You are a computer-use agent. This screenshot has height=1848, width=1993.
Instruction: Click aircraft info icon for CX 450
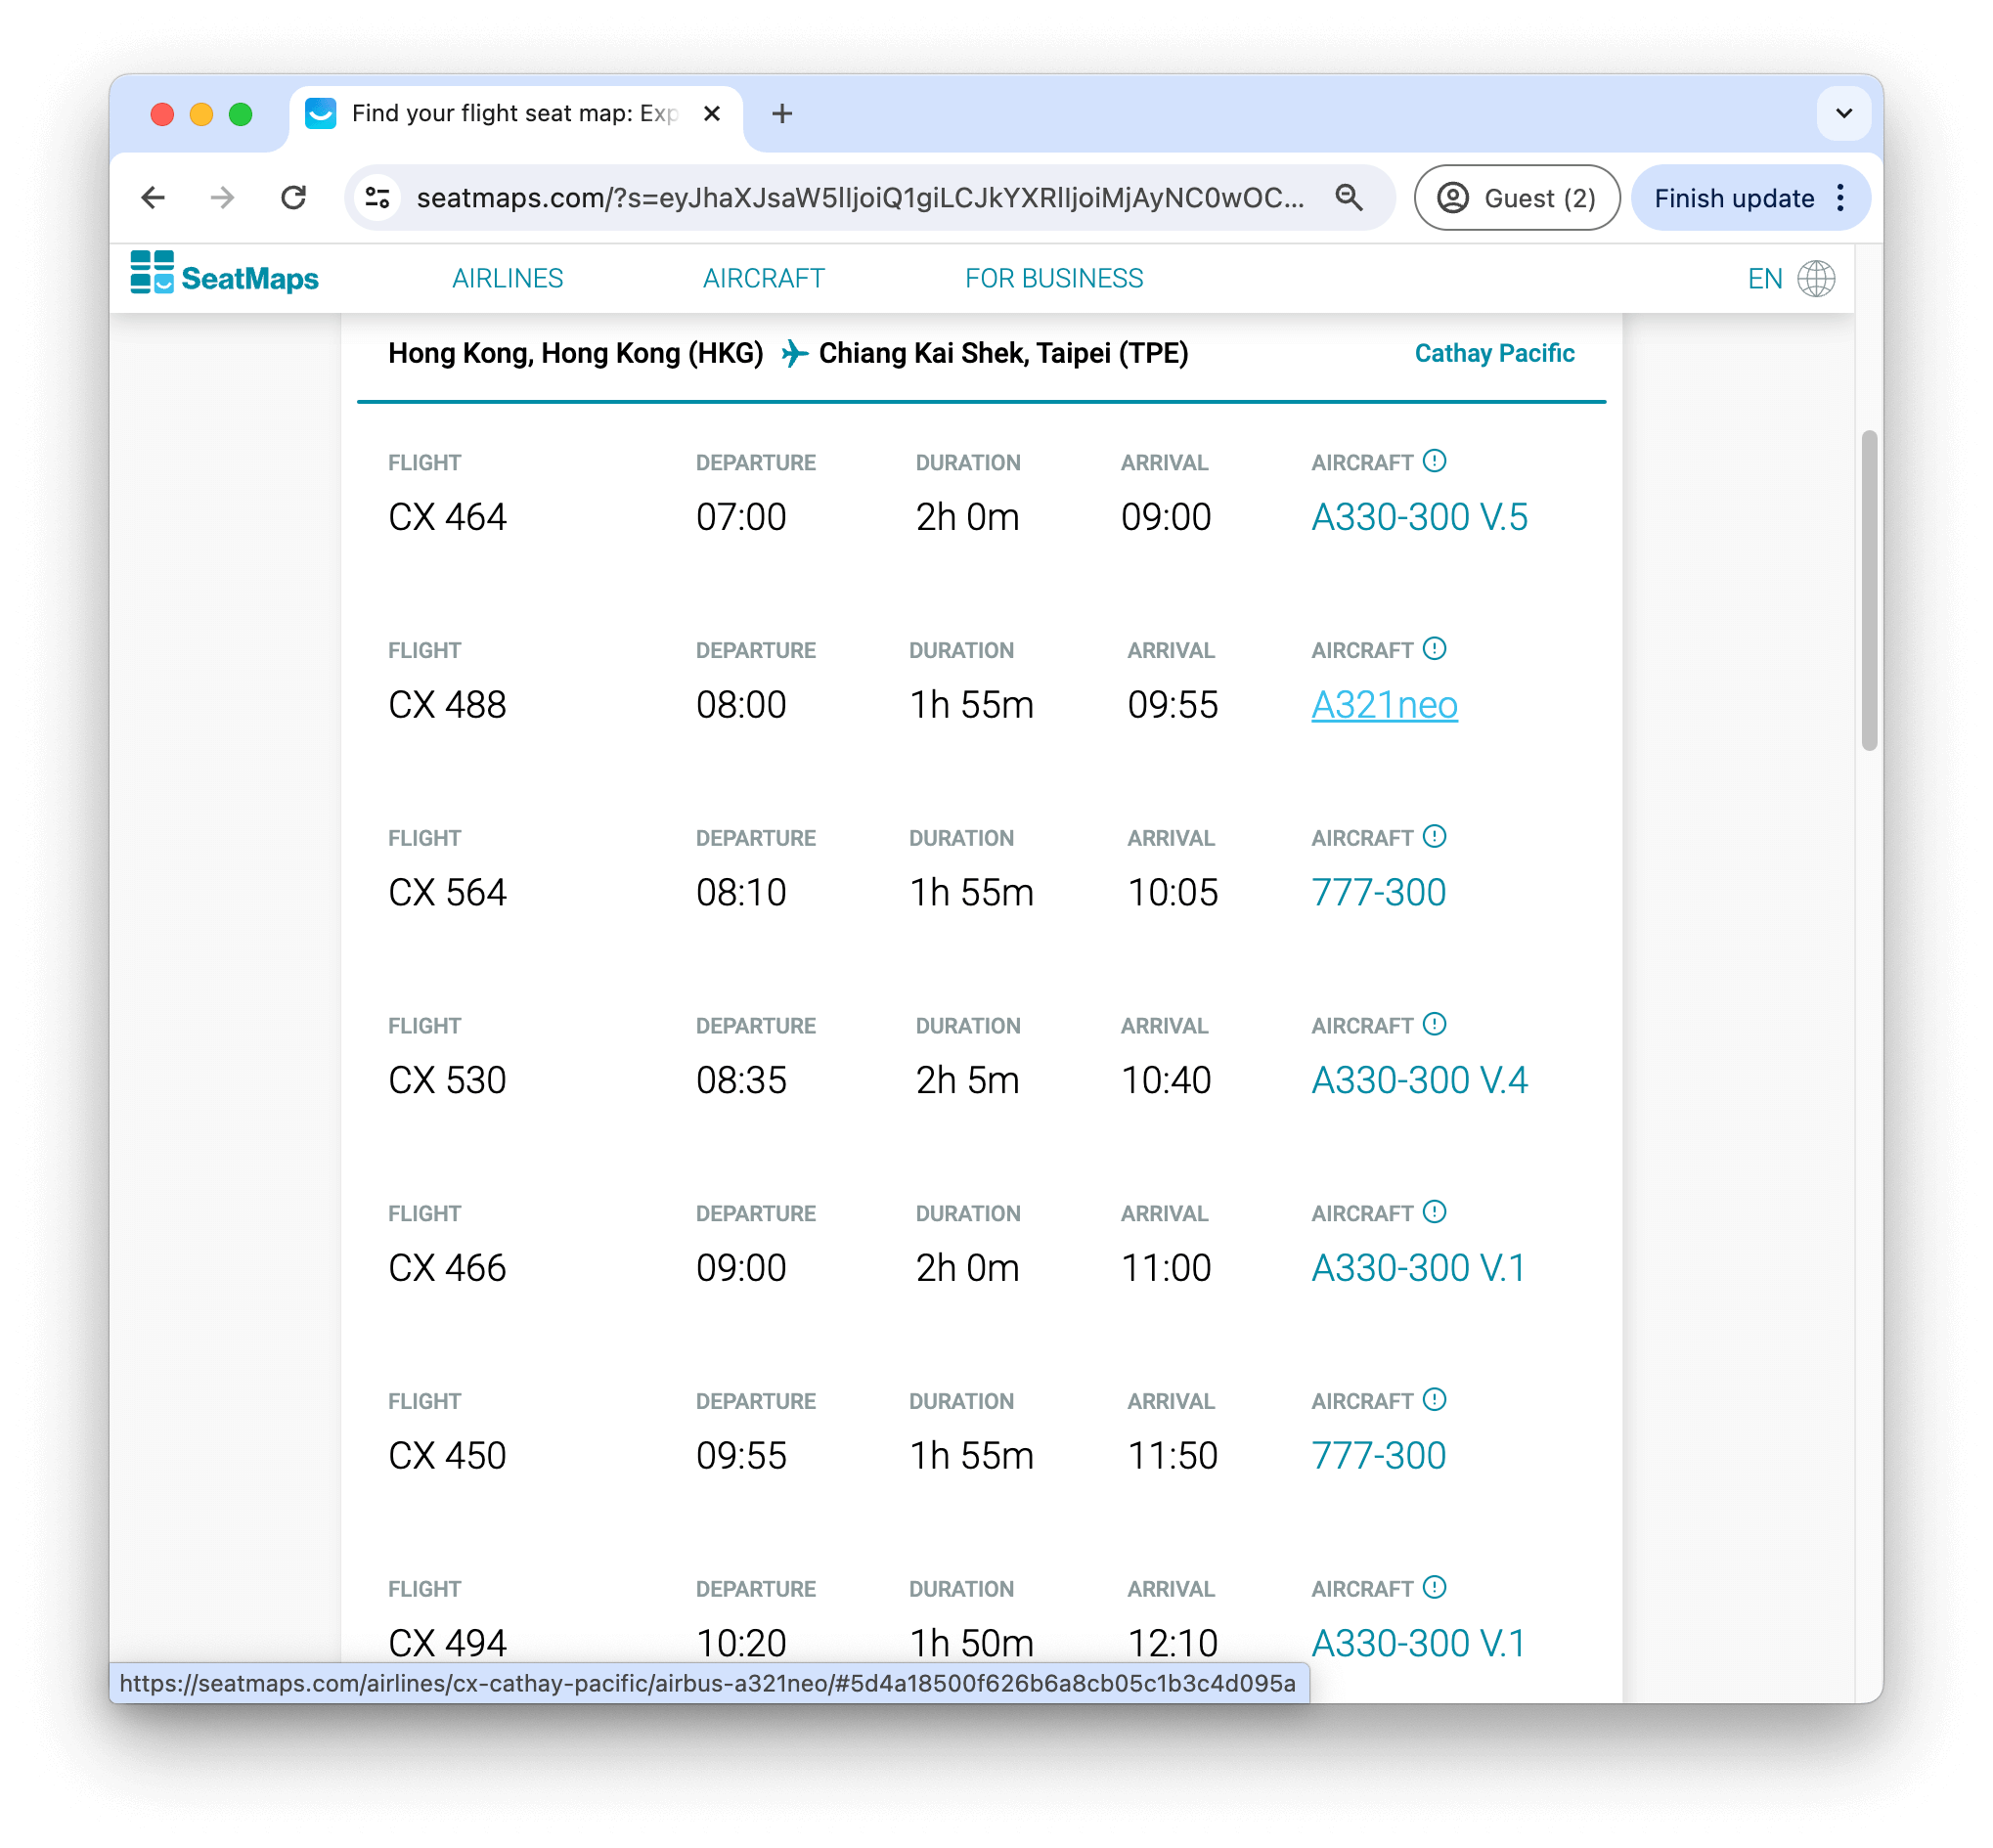click(x=1434, y=1400)
